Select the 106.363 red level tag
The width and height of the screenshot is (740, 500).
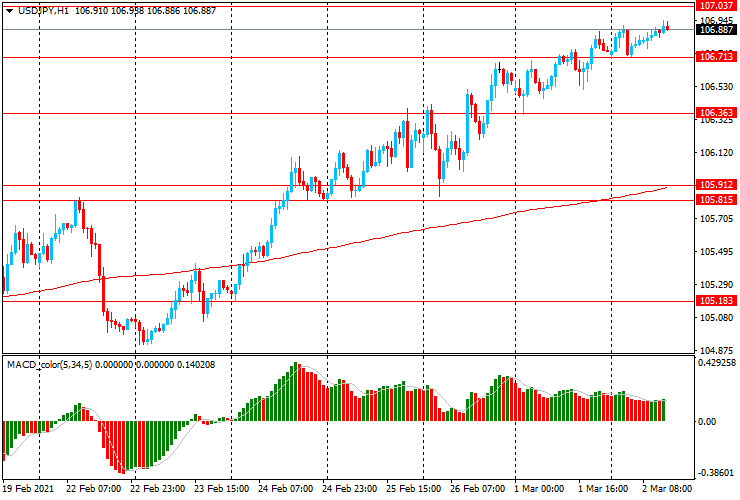[x=716, y=112]
